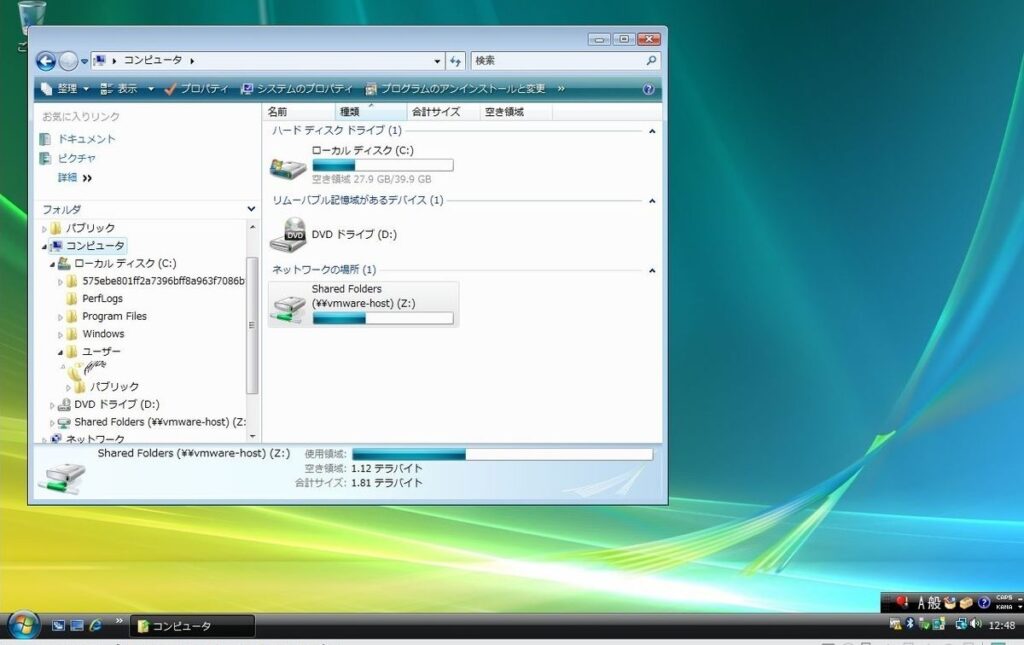The image size is (1024, 645).
Task: Sort by the 名前 column header
Action: tap(299, 112)
